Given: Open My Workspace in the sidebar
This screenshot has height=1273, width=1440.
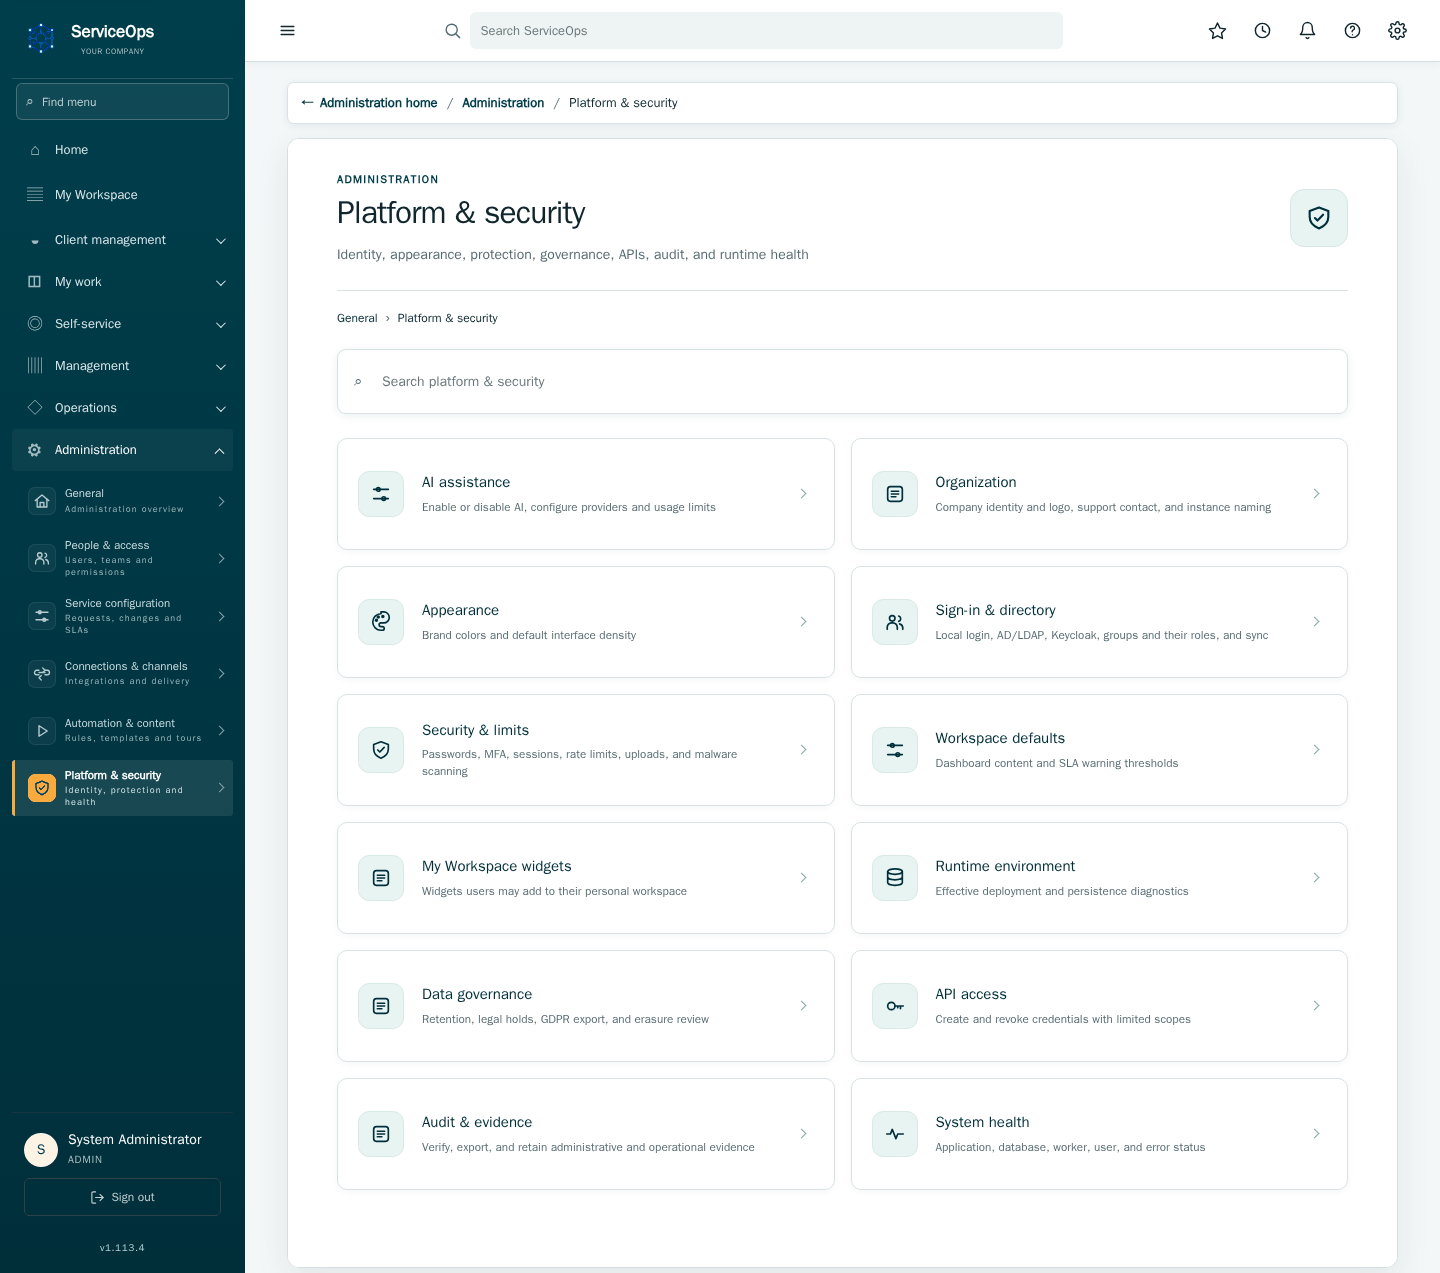Looking at the screenshot, I should coord(122,195).
